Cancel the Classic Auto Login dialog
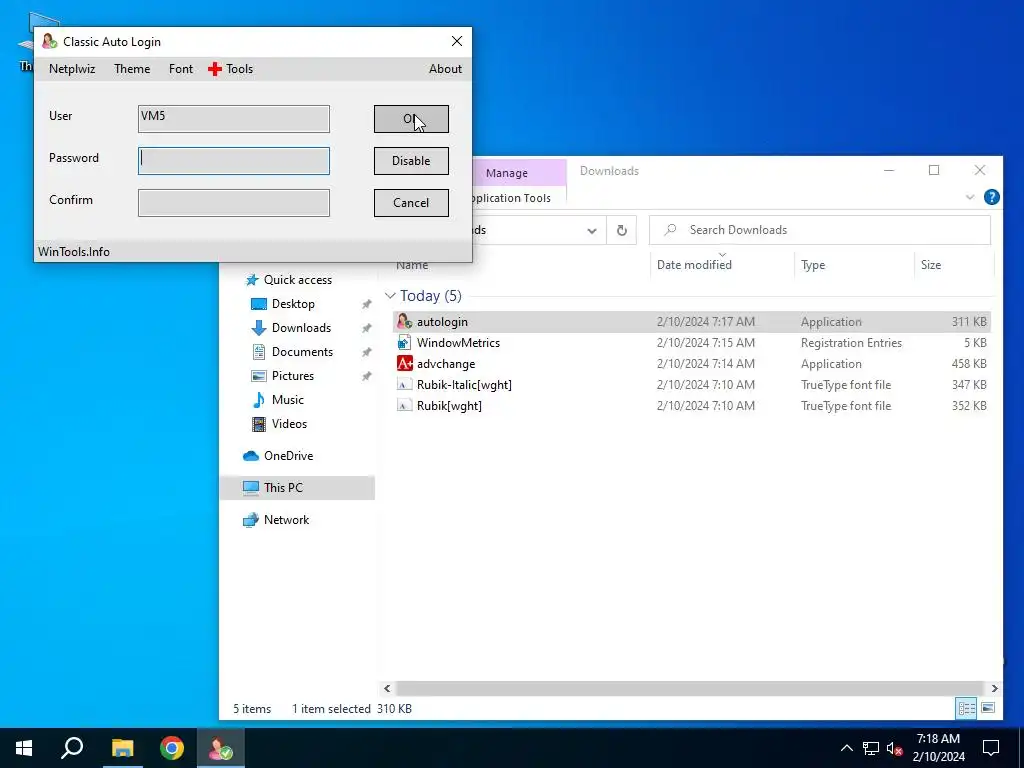1024x768 pixels. tap(411, 202)
